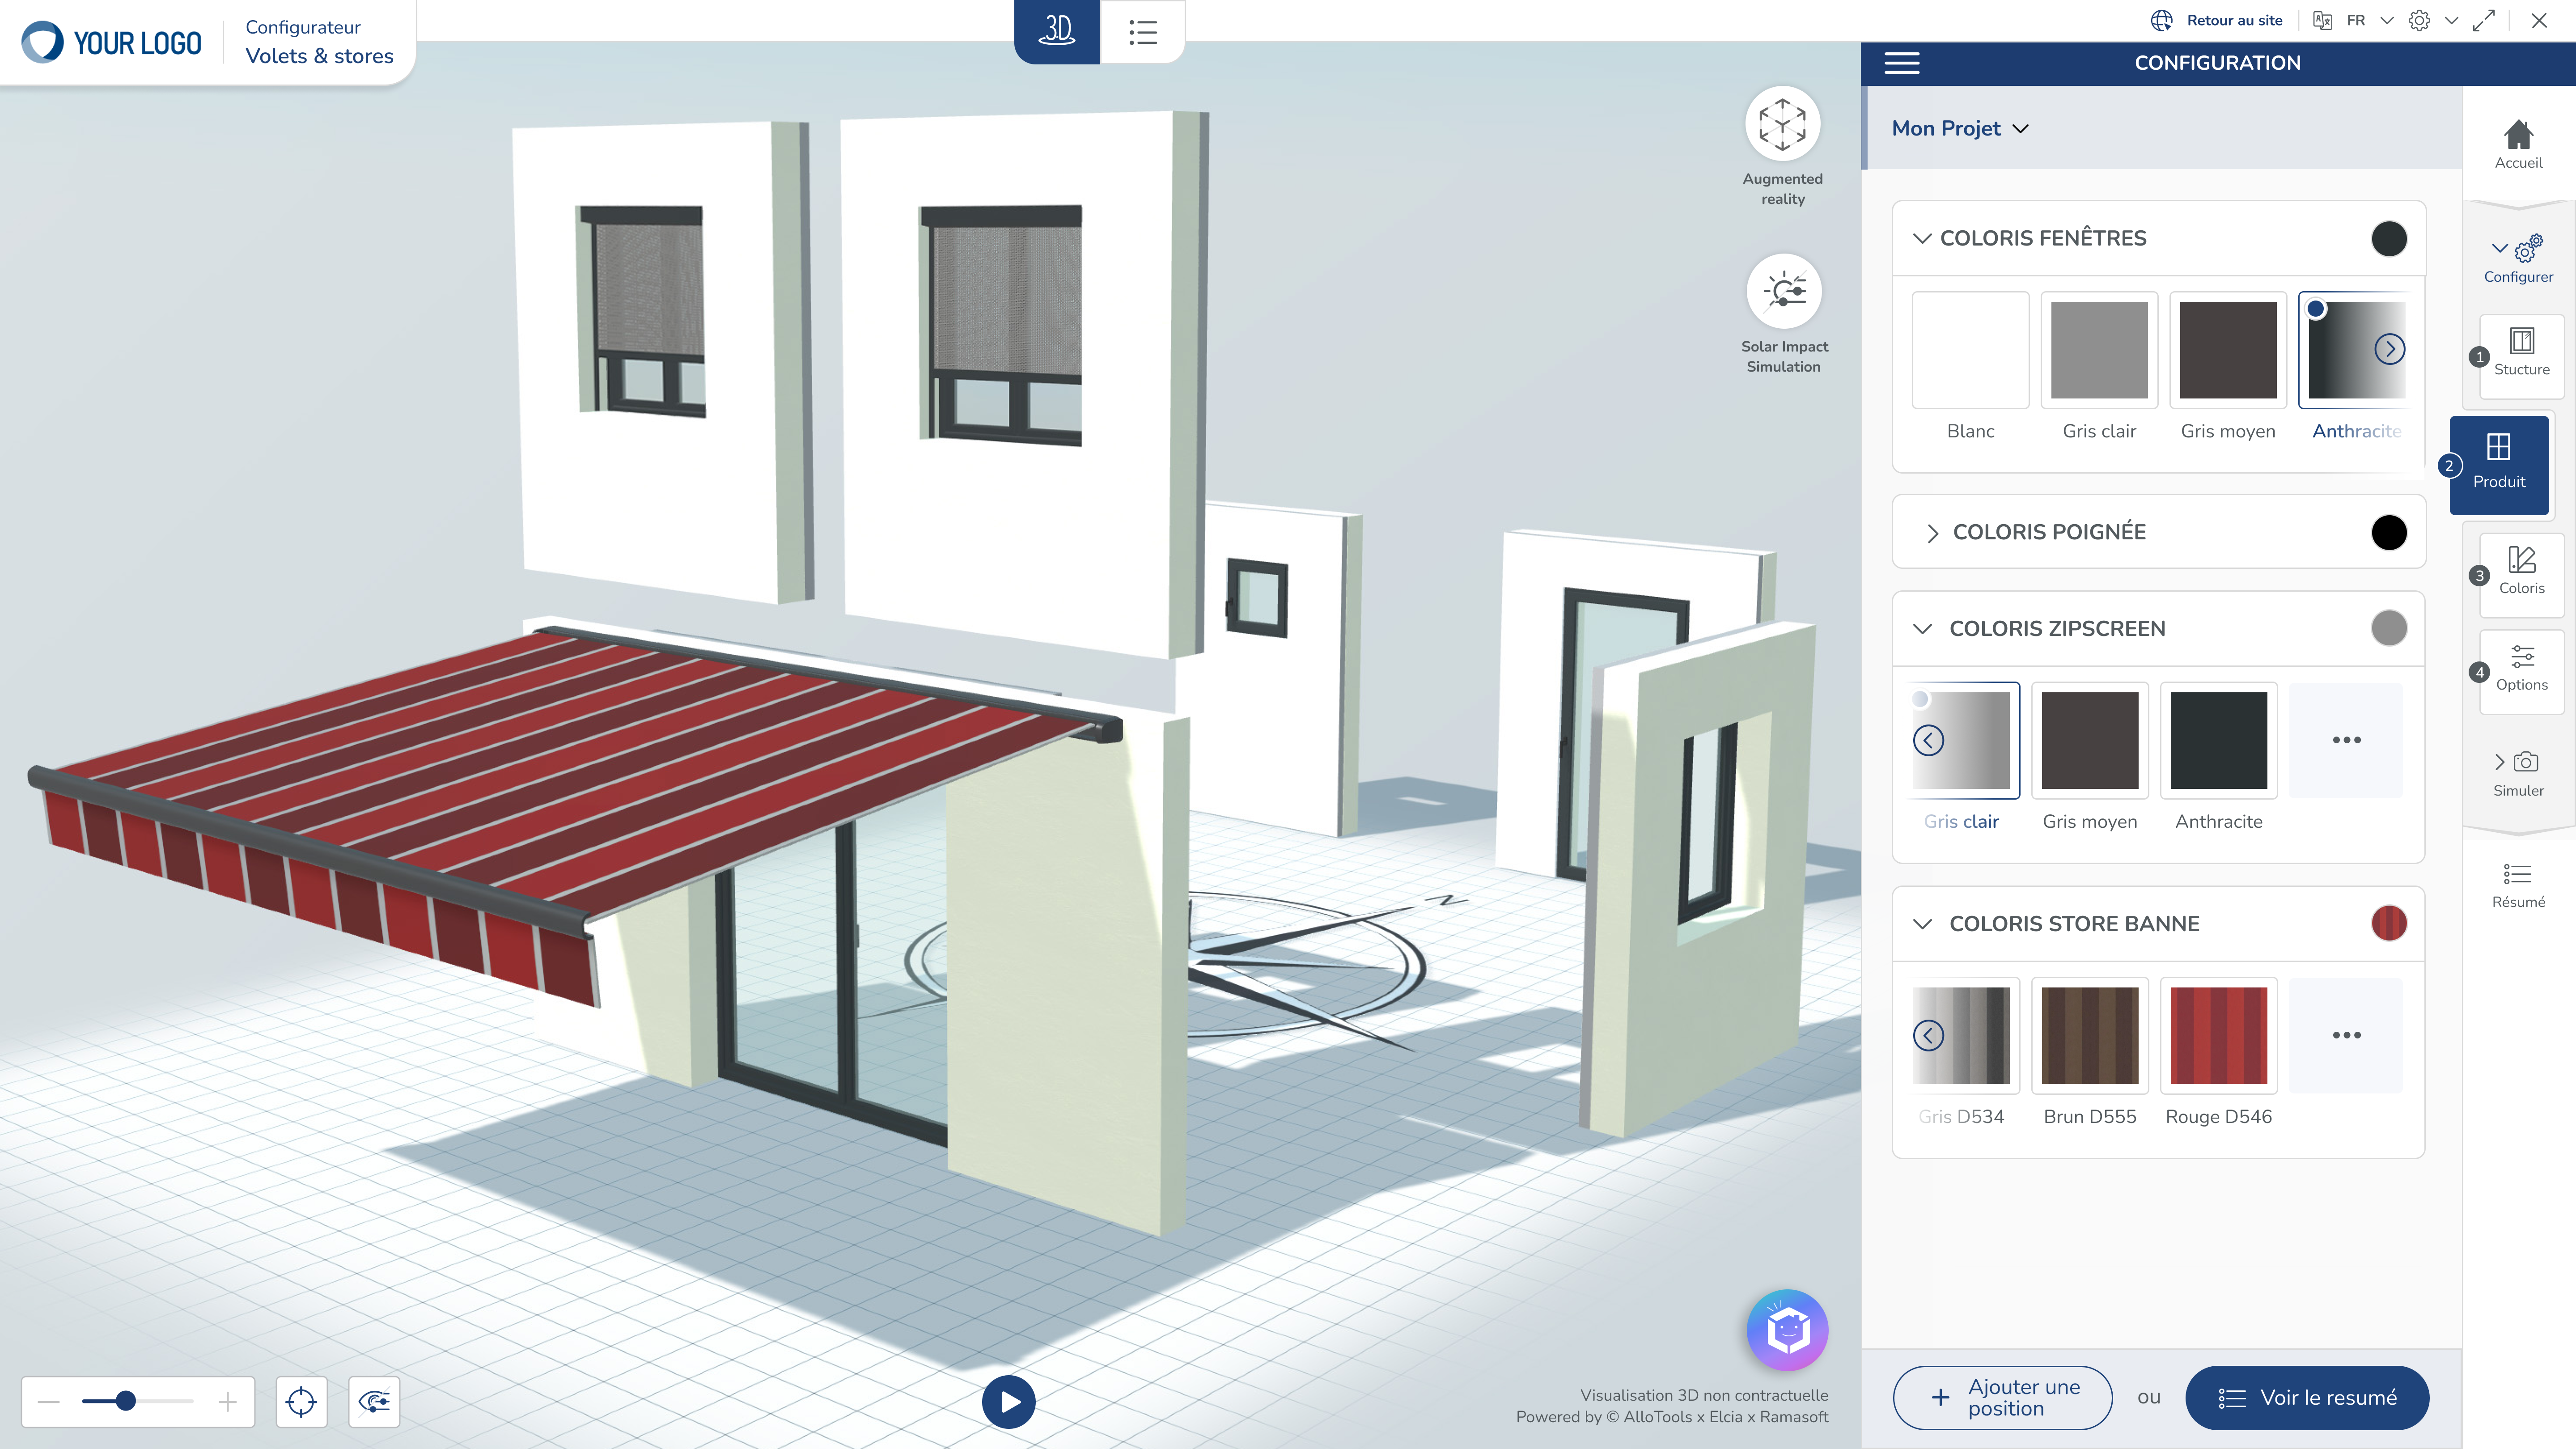The height and width of the screenshot is (1449, 2576).
Task: Play the 3D animation
Action: tap(1008, 1401)
